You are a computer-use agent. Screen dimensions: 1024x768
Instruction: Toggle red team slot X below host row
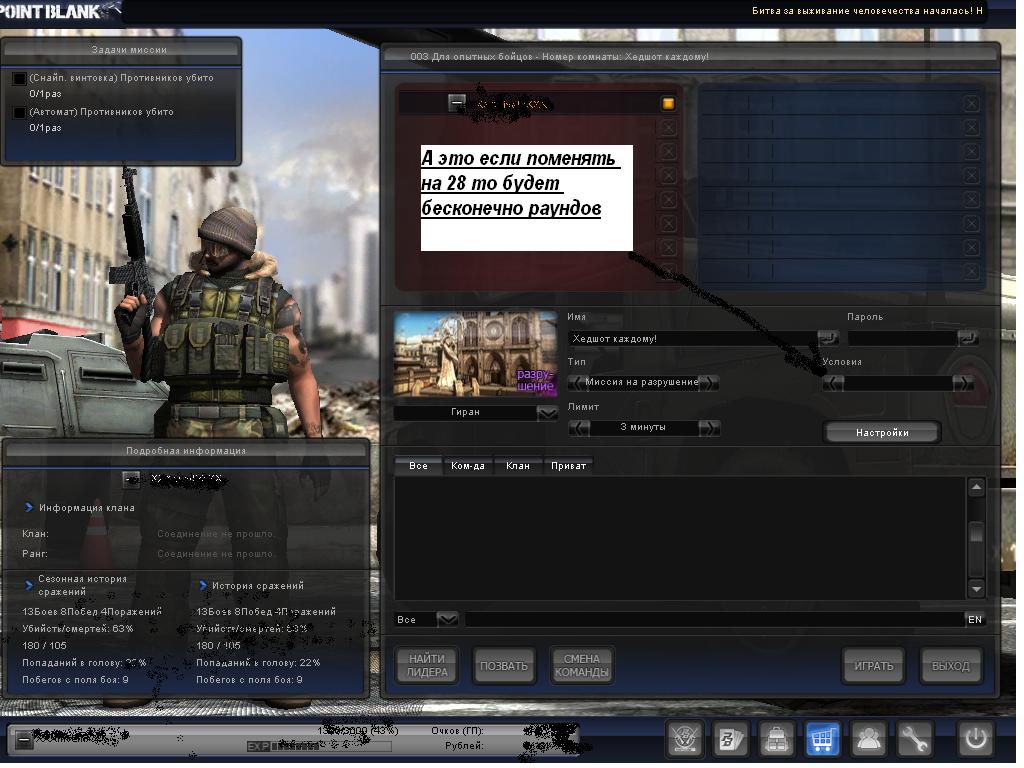pyautogui.click(x=668, y=127)
